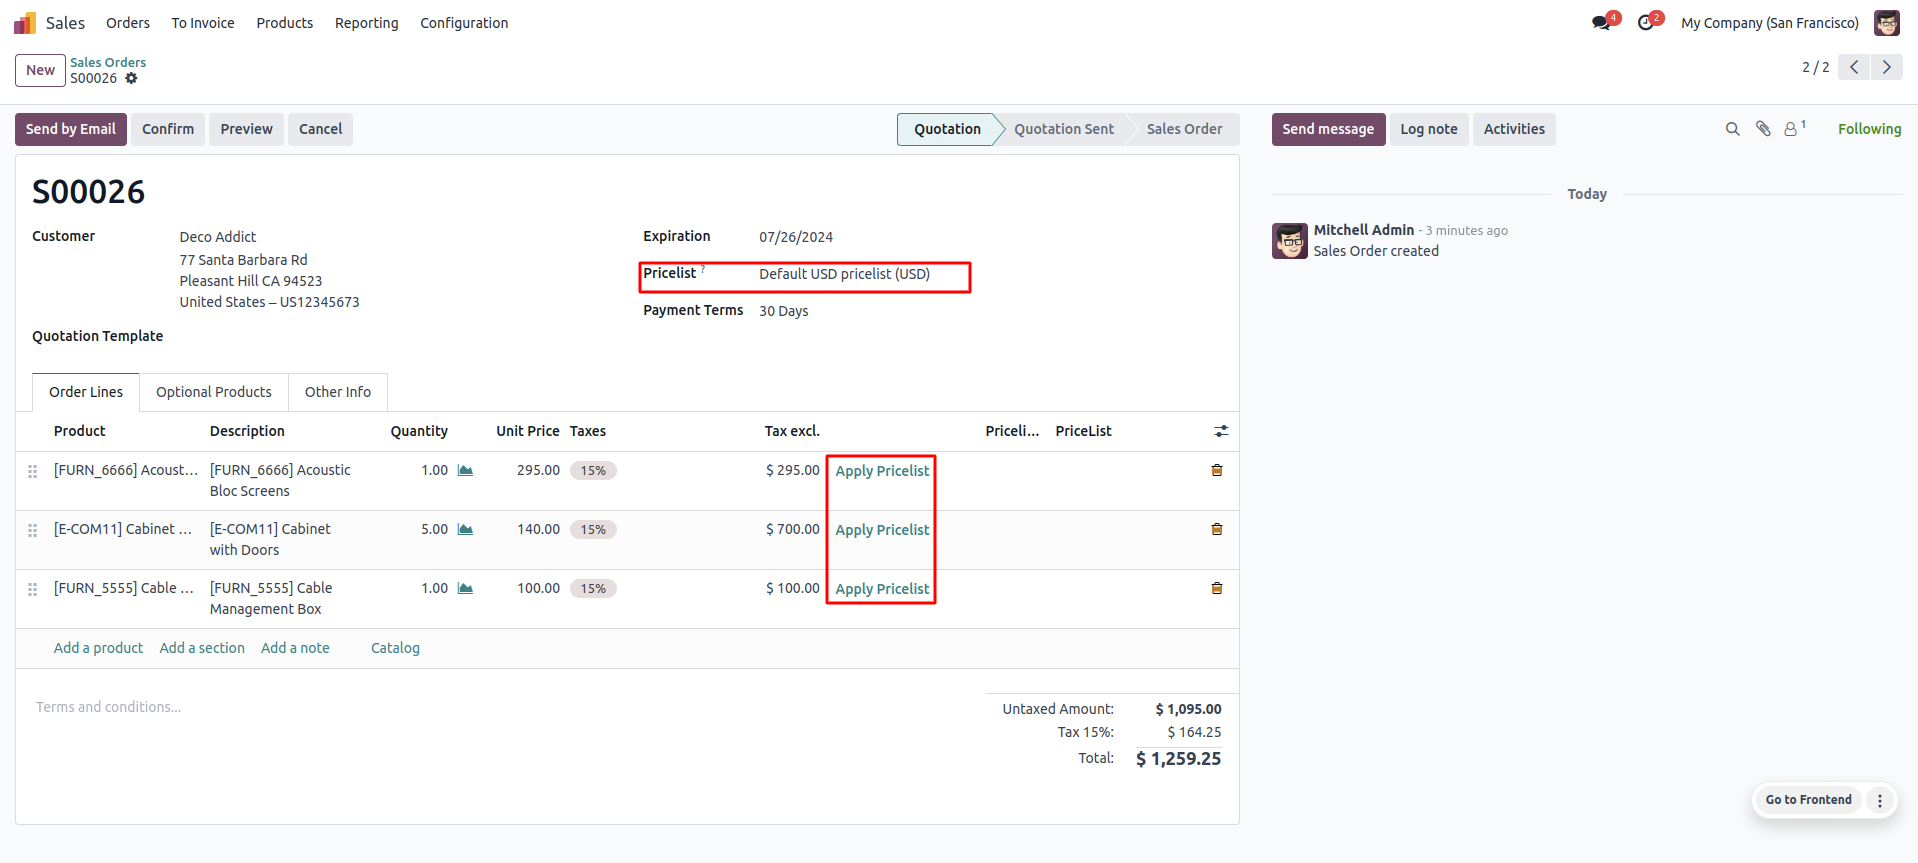1918x863 pixels.
Task: Click Apply Pricelist on Cabinet row
Action: point(882,530)
